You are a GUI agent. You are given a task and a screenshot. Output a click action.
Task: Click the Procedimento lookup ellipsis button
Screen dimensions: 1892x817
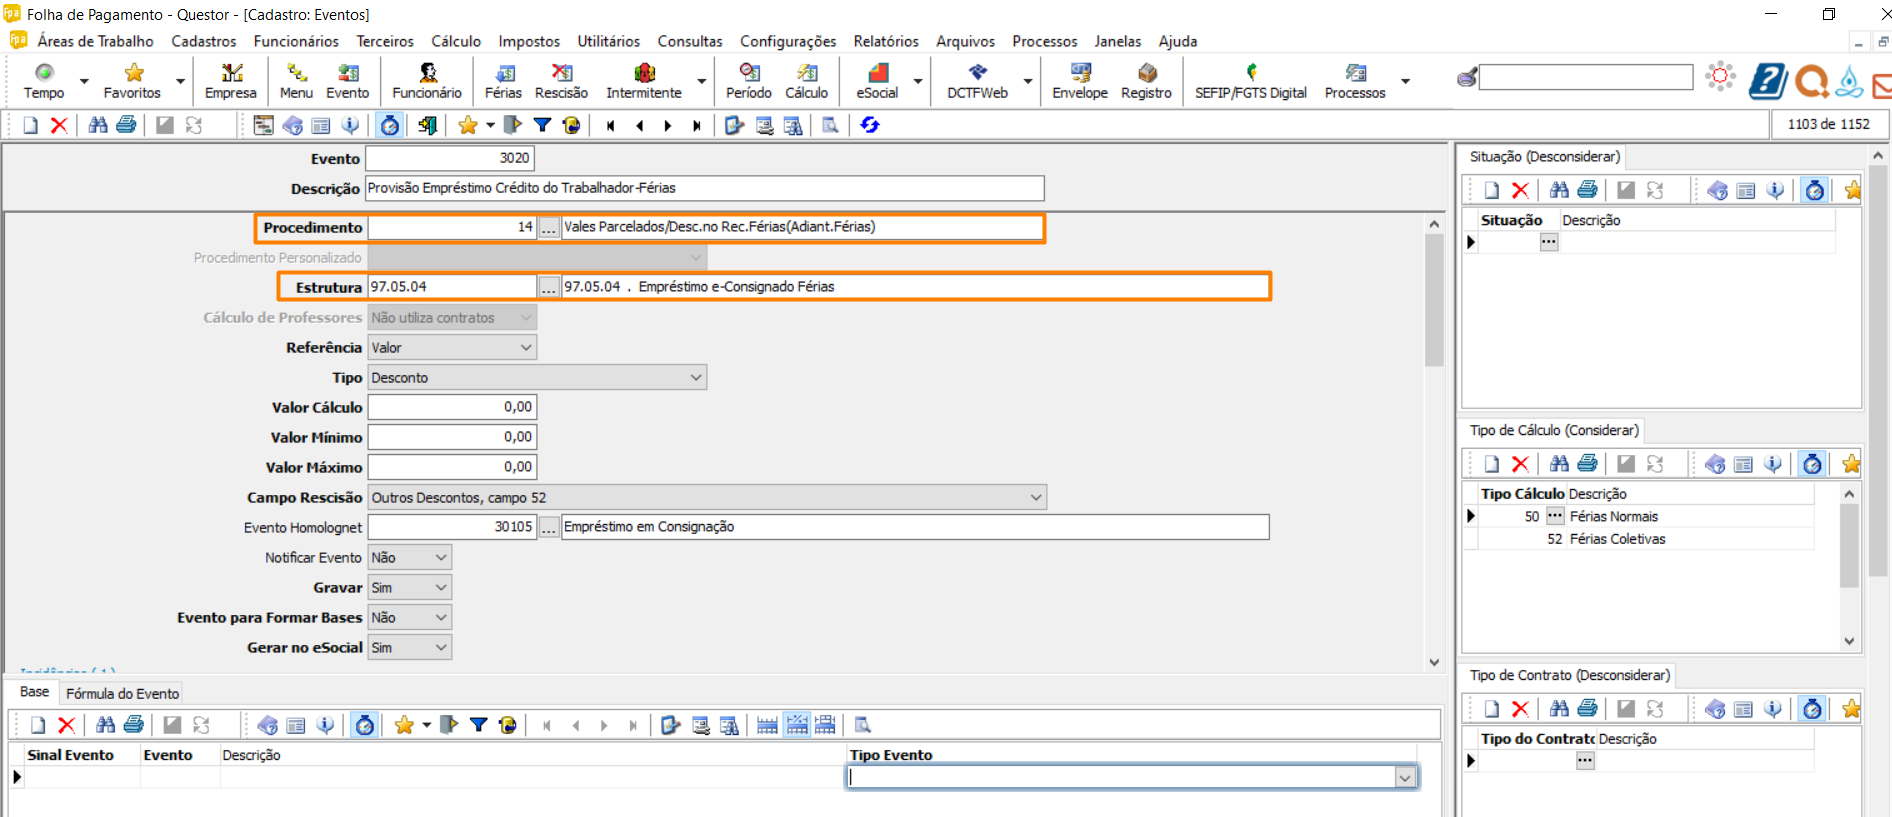[x=549, y=228]
